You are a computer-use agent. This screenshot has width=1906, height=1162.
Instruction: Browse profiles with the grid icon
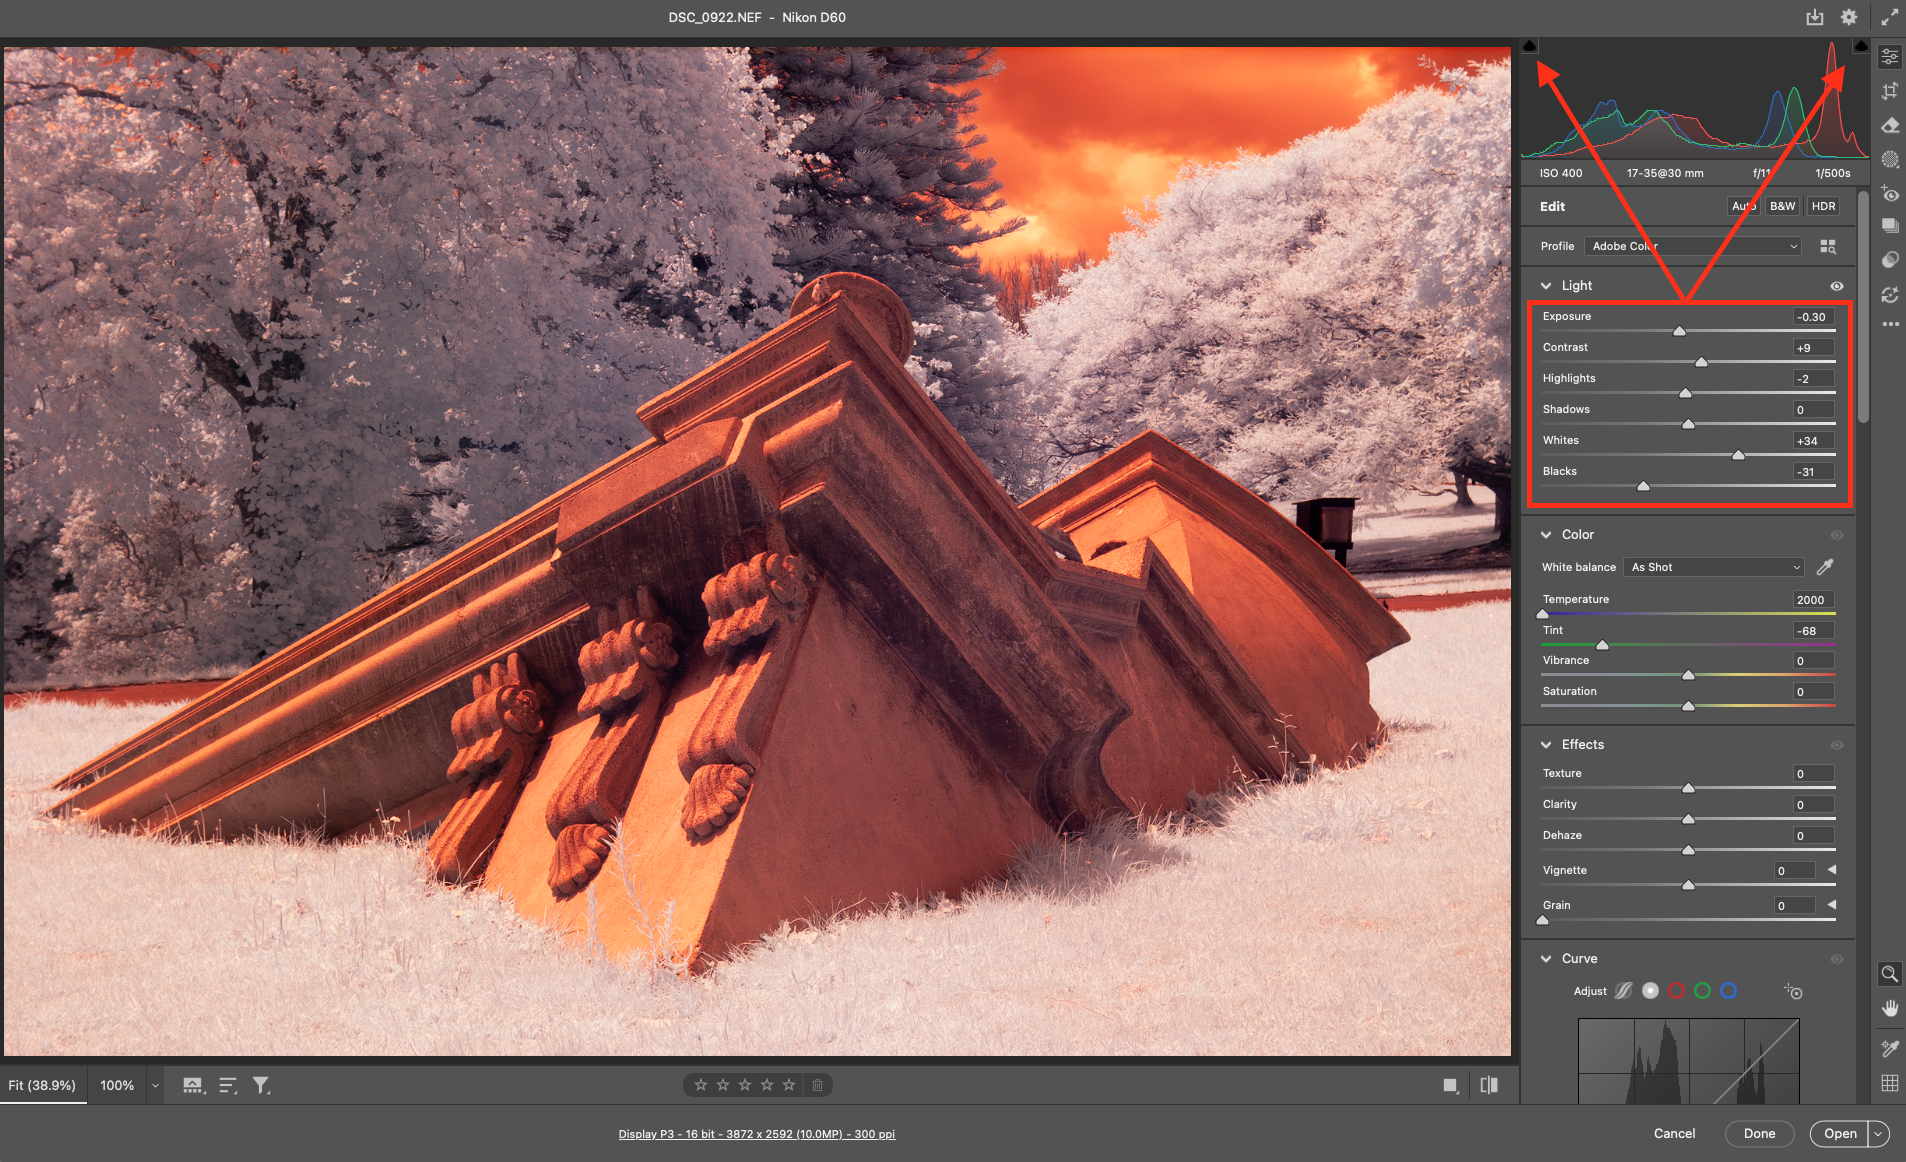point(1828,246)
